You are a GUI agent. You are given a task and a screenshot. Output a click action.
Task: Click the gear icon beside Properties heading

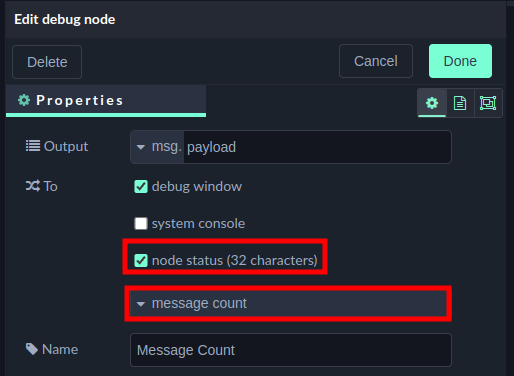(24, 100)
